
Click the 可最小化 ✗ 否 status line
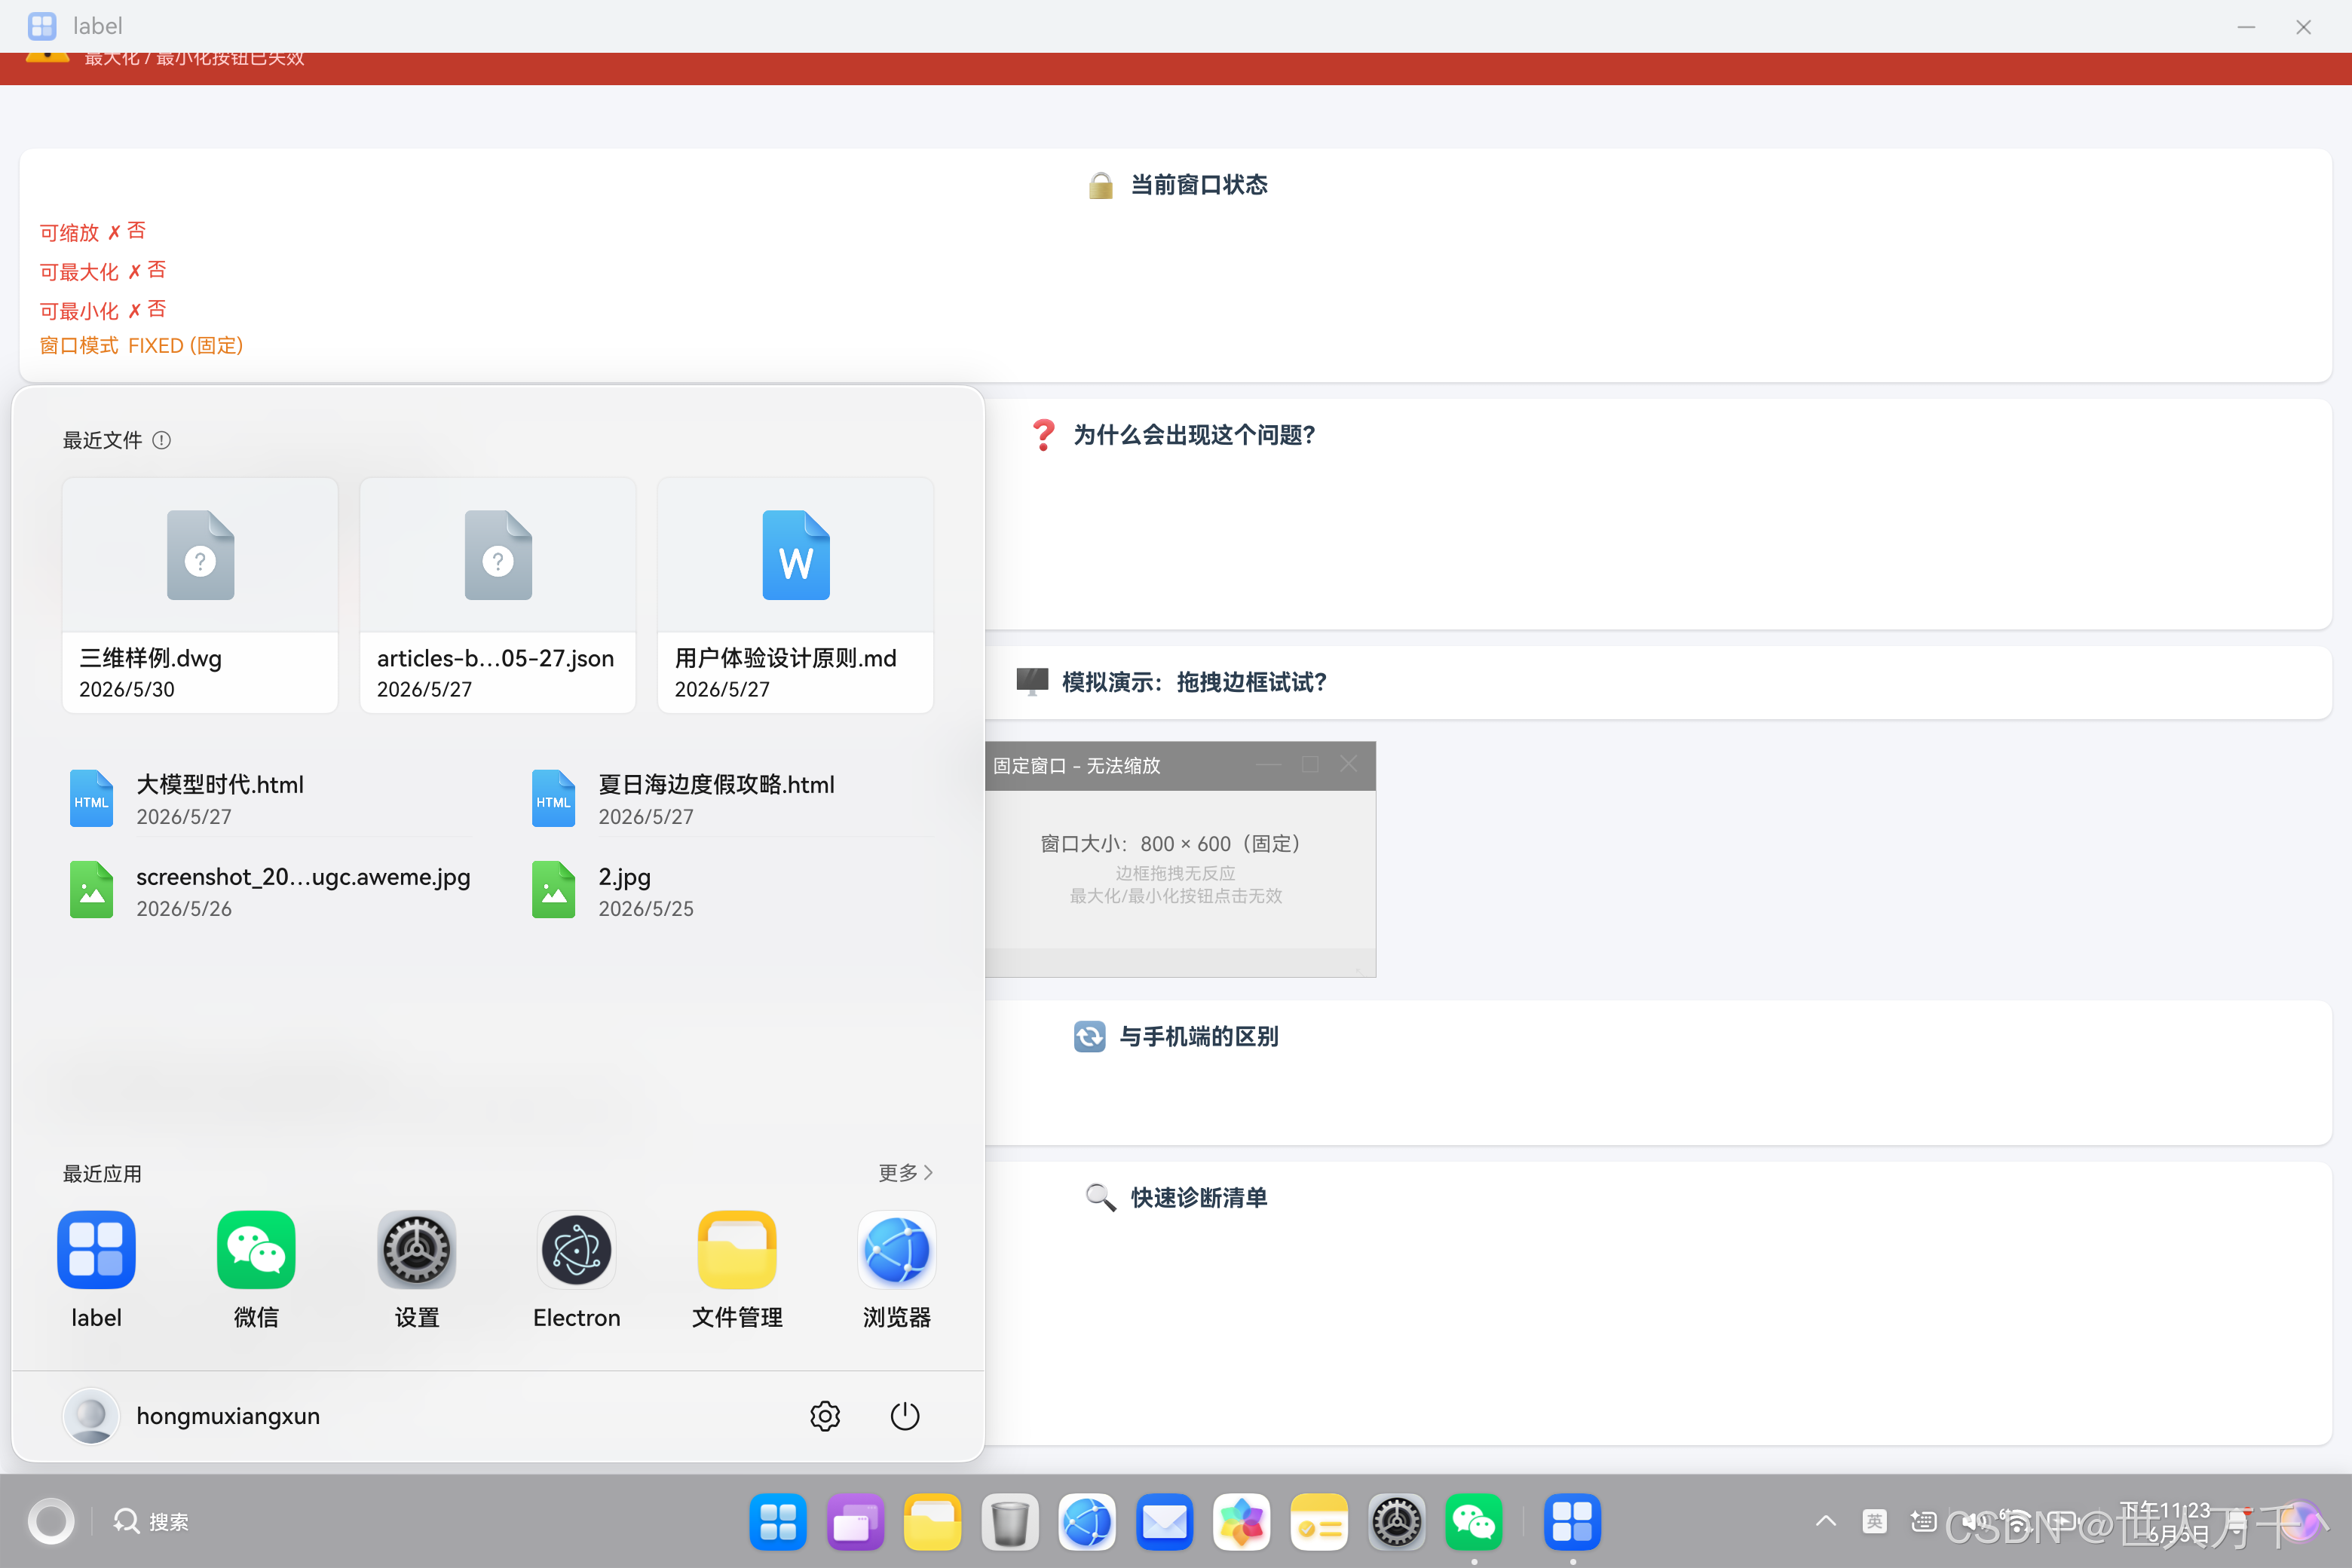pyautogui.click(x=103, y=310)
